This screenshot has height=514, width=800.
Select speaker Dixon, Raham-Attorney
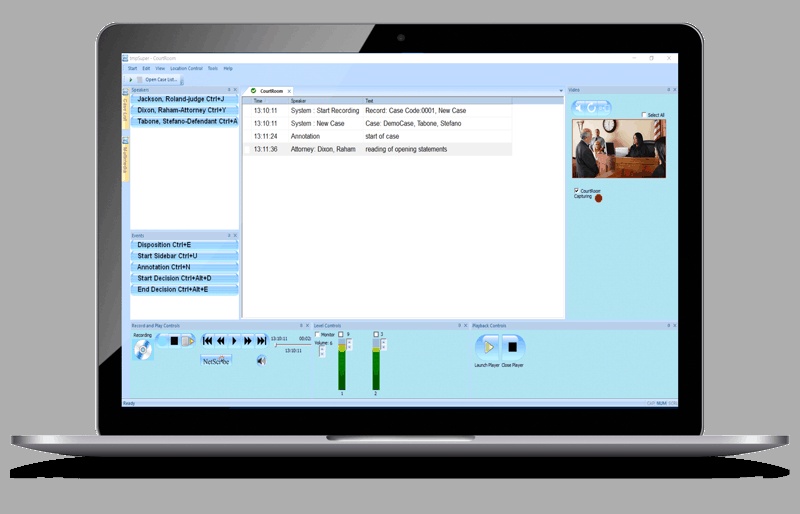(x=184, y=110)
